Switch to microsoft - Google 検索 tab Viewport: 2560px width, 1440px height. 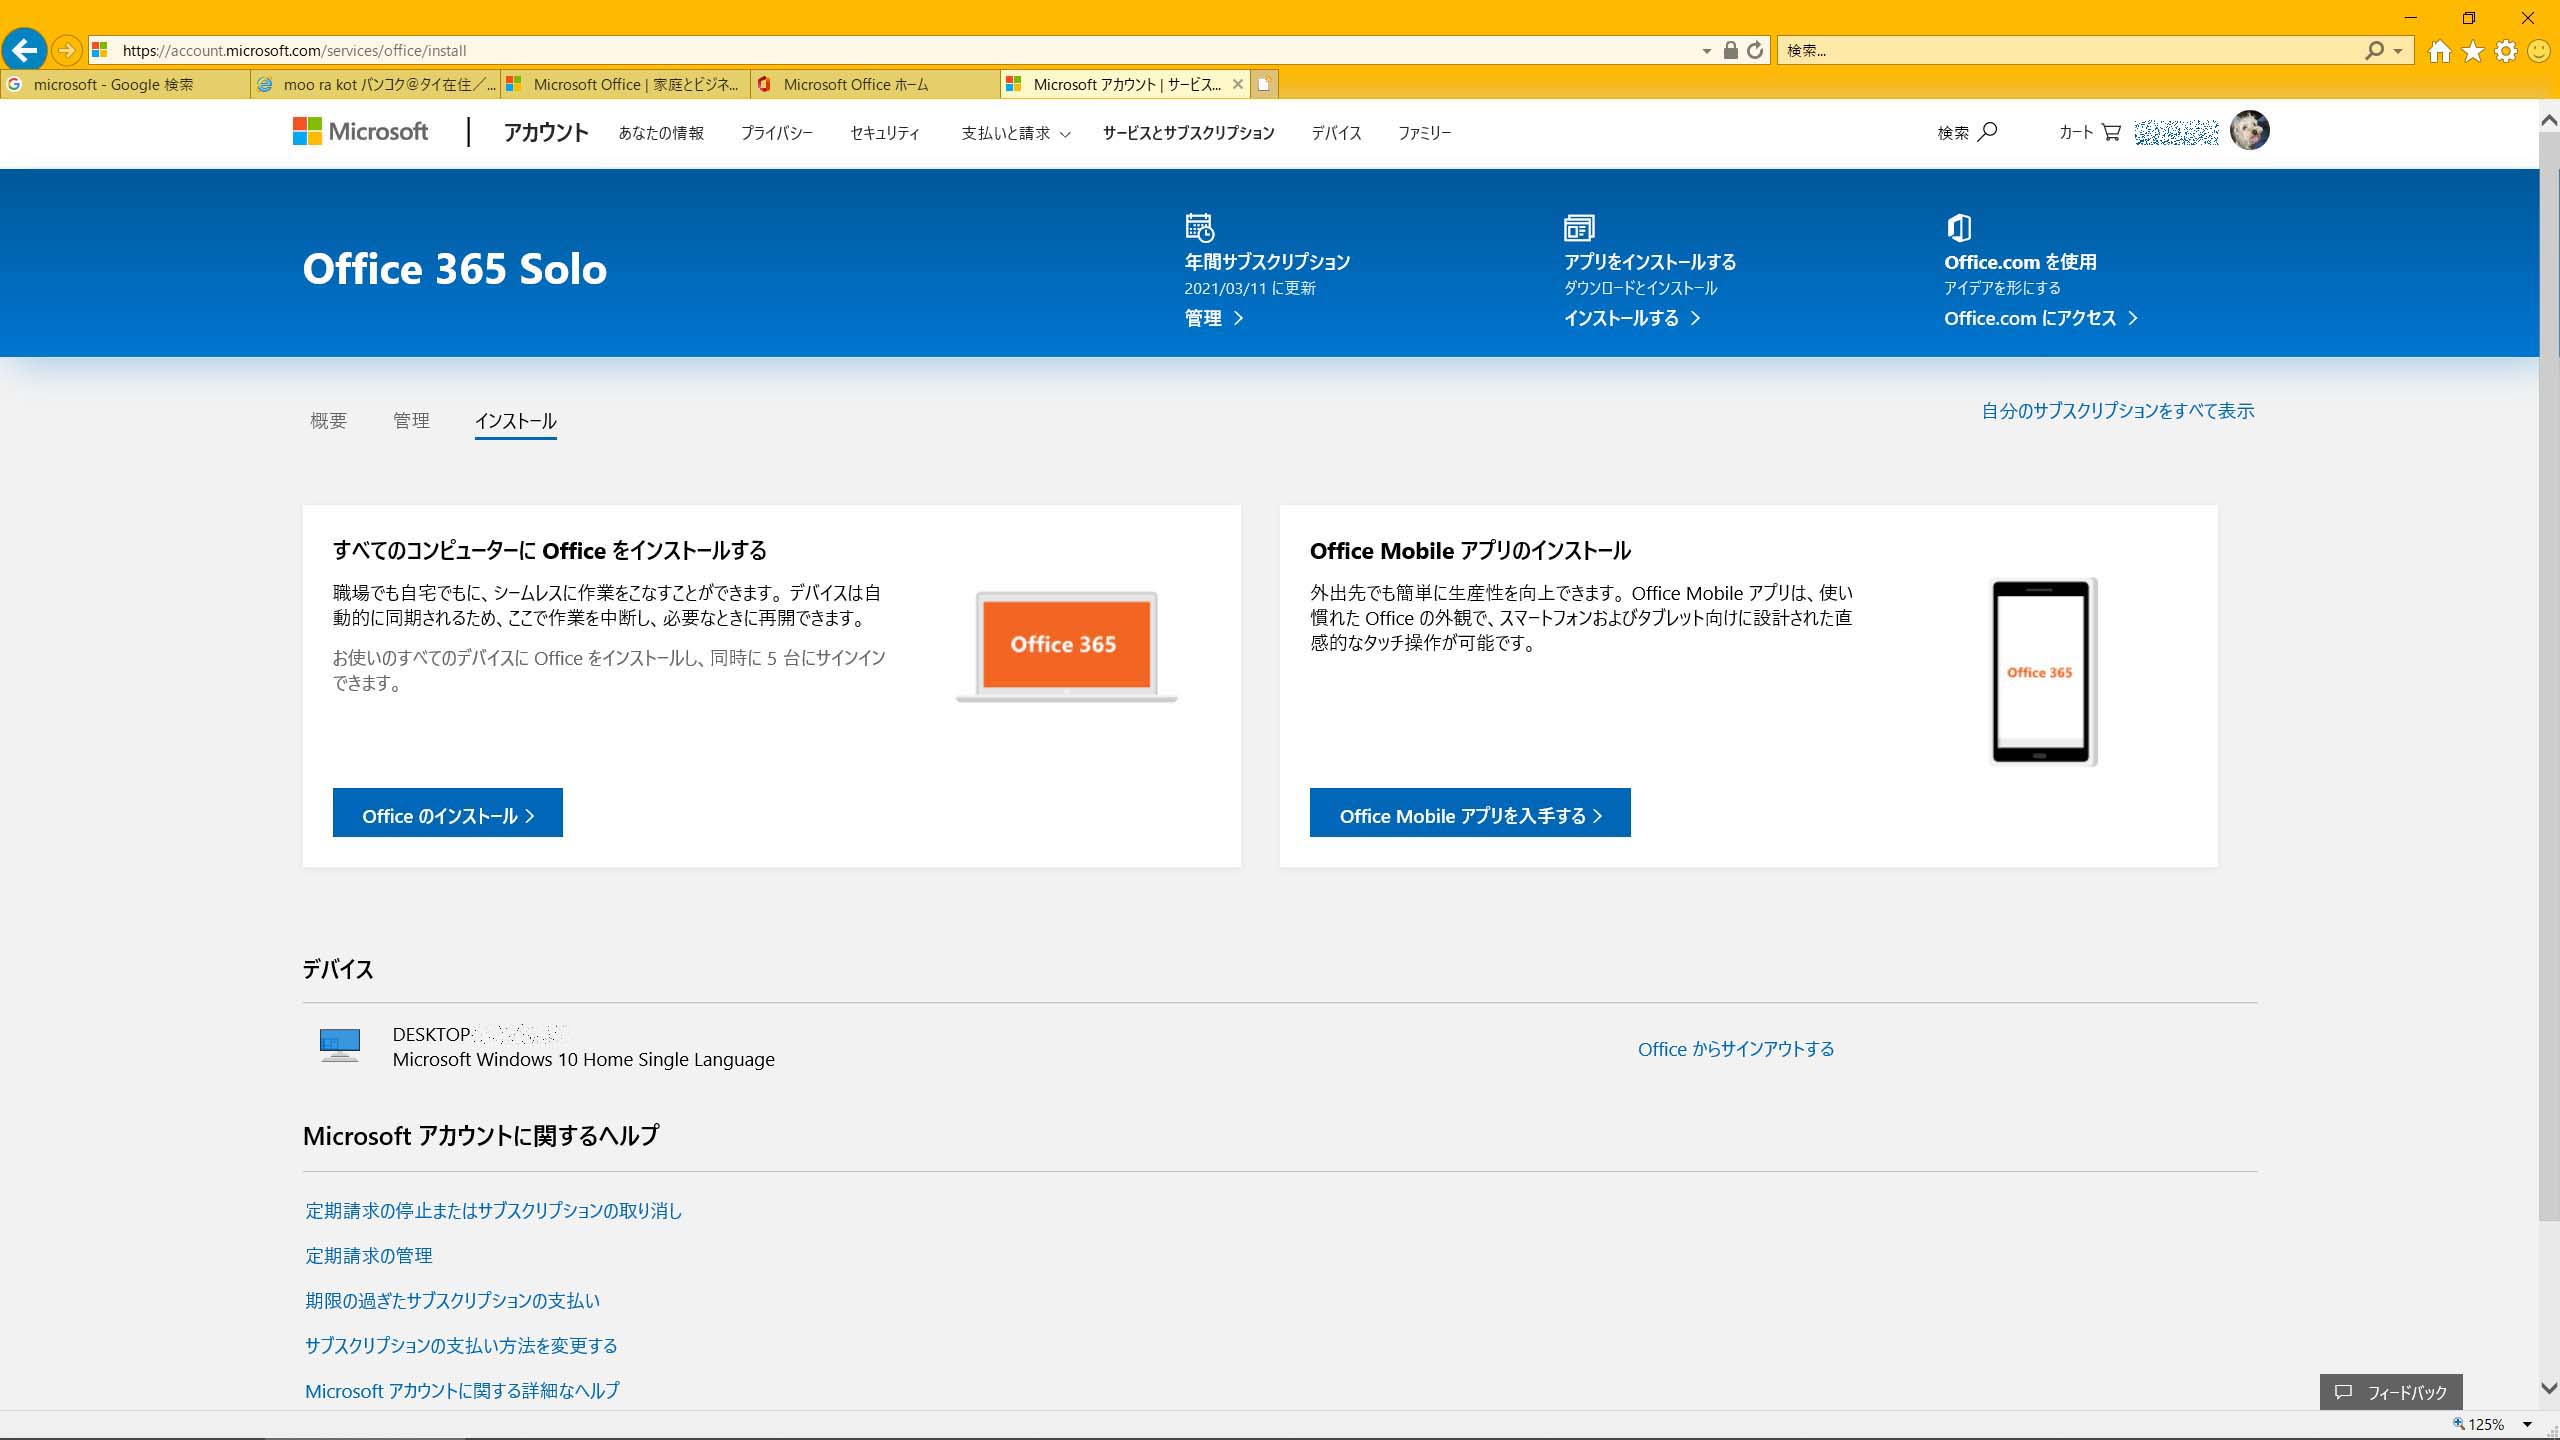click(x=125, y=84)
